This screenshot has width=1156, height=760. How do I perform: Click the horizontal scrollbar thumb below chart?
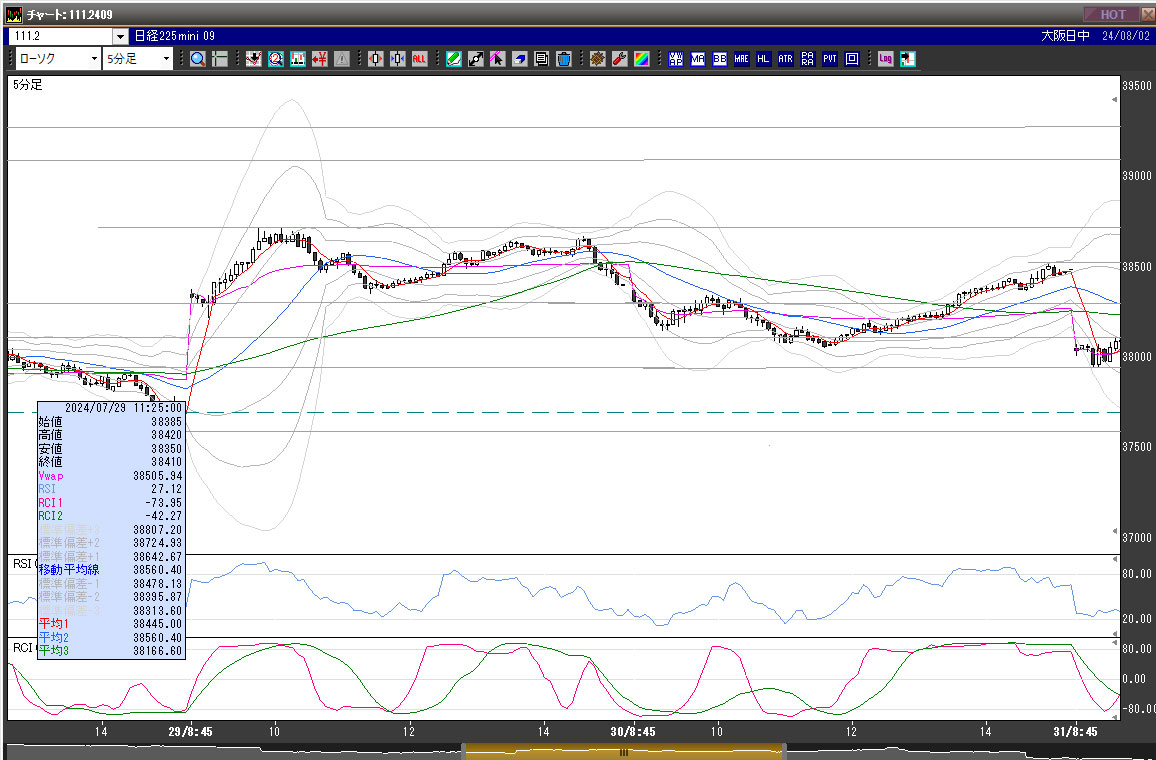624,752
